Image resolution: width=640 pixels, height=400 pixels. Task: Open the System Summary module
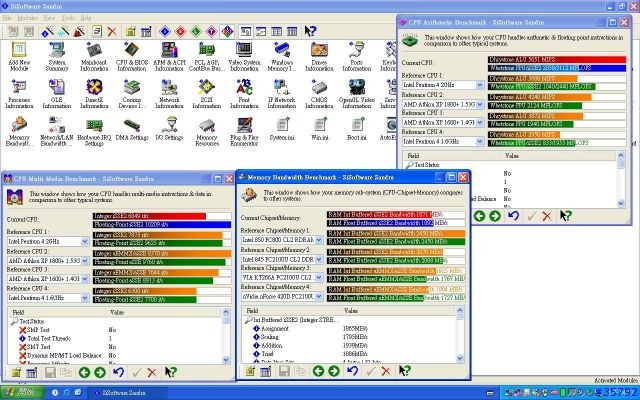[x=57, y=56]
